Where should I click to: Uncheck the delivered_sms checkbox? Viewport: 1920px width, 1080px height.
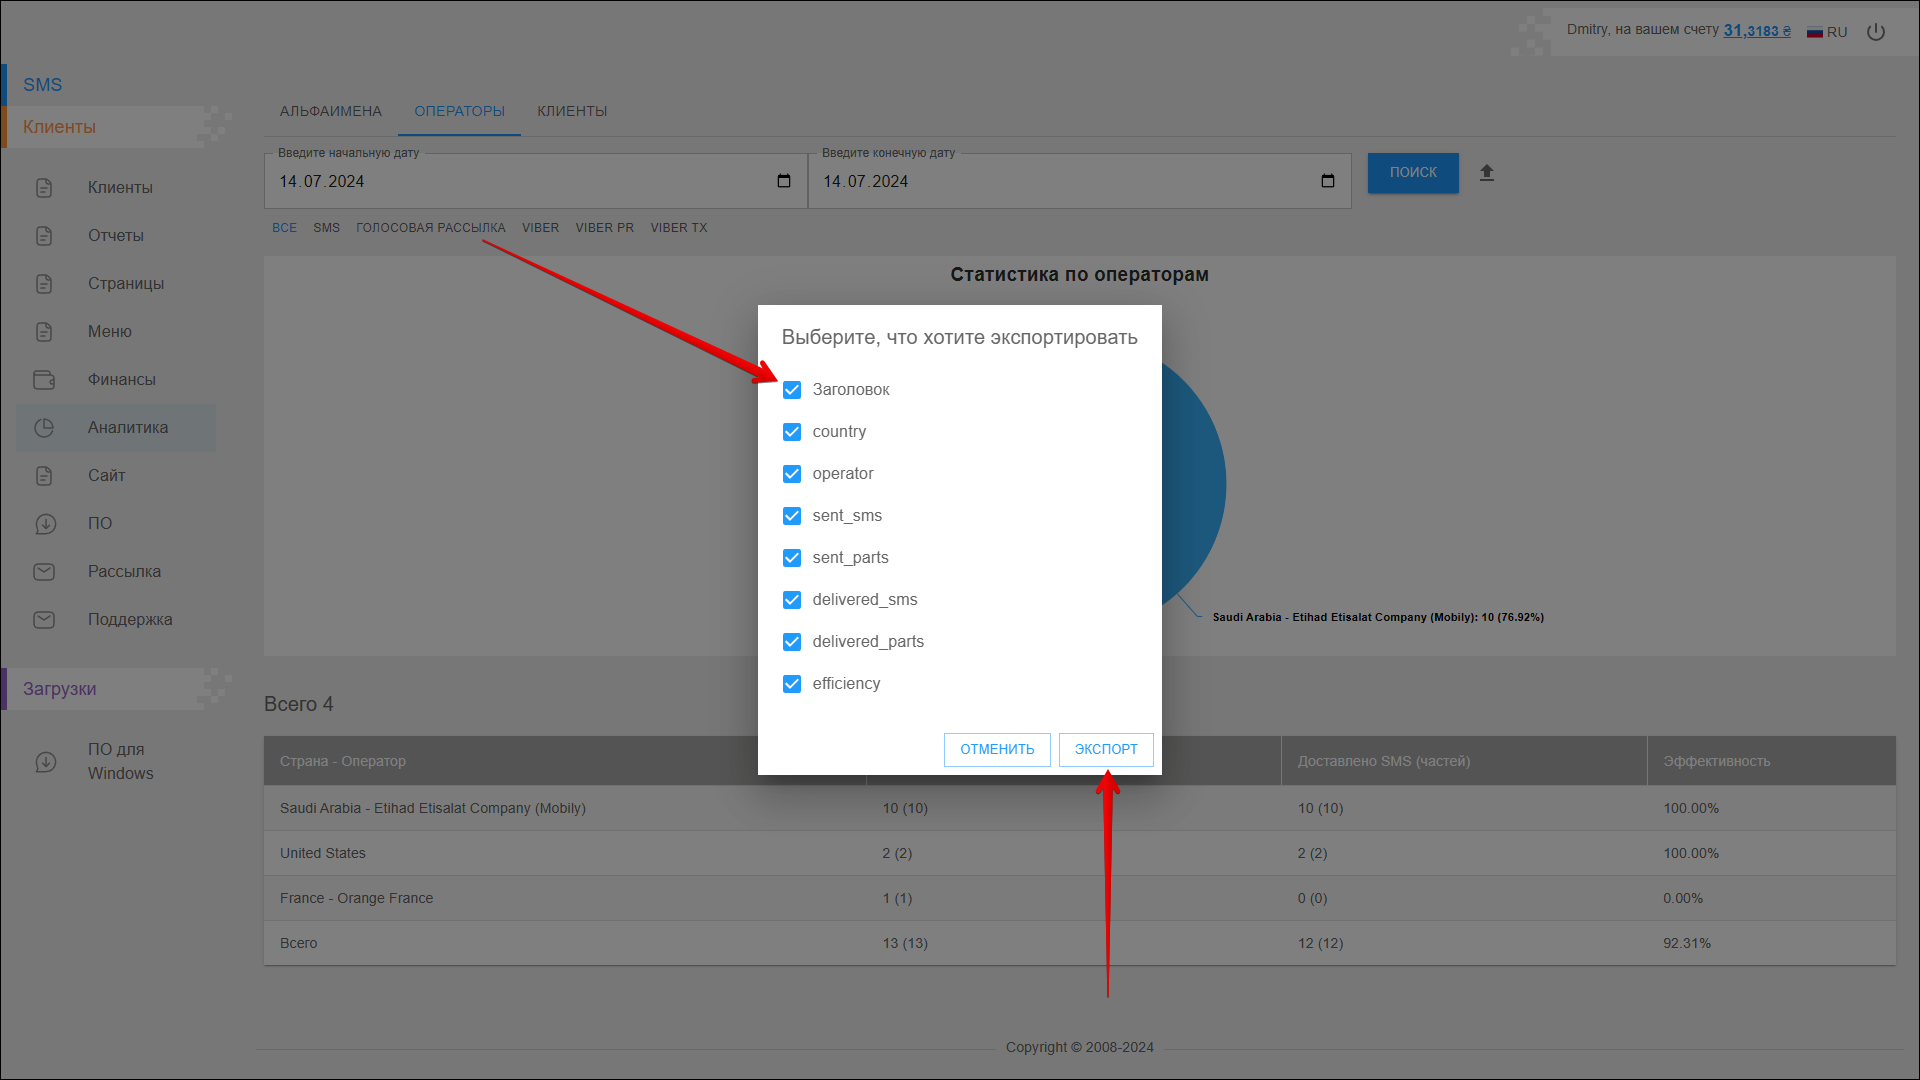point(792,600)
